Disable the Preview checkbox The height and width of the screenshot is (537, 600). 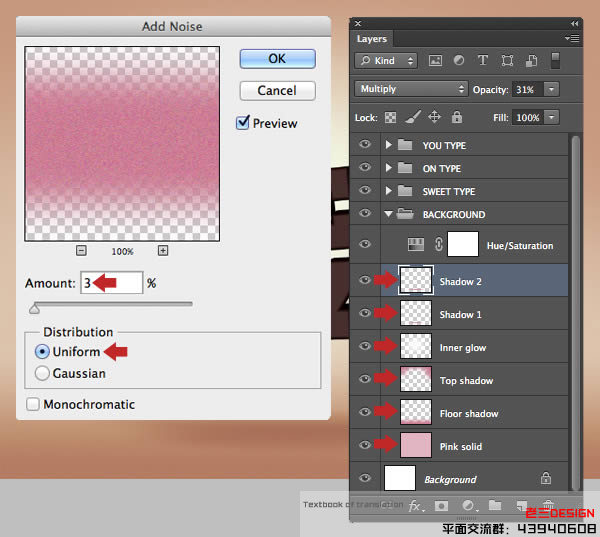(242, 123)
